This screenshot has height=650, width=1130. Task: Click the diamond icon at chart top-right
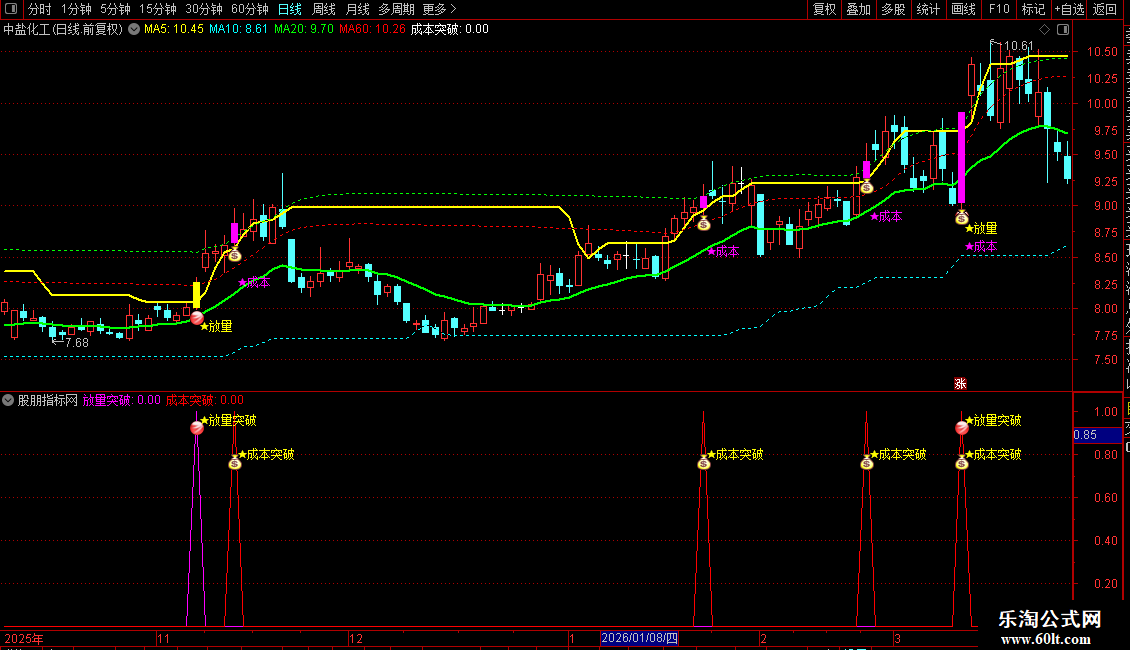(x=1044, y=30)
